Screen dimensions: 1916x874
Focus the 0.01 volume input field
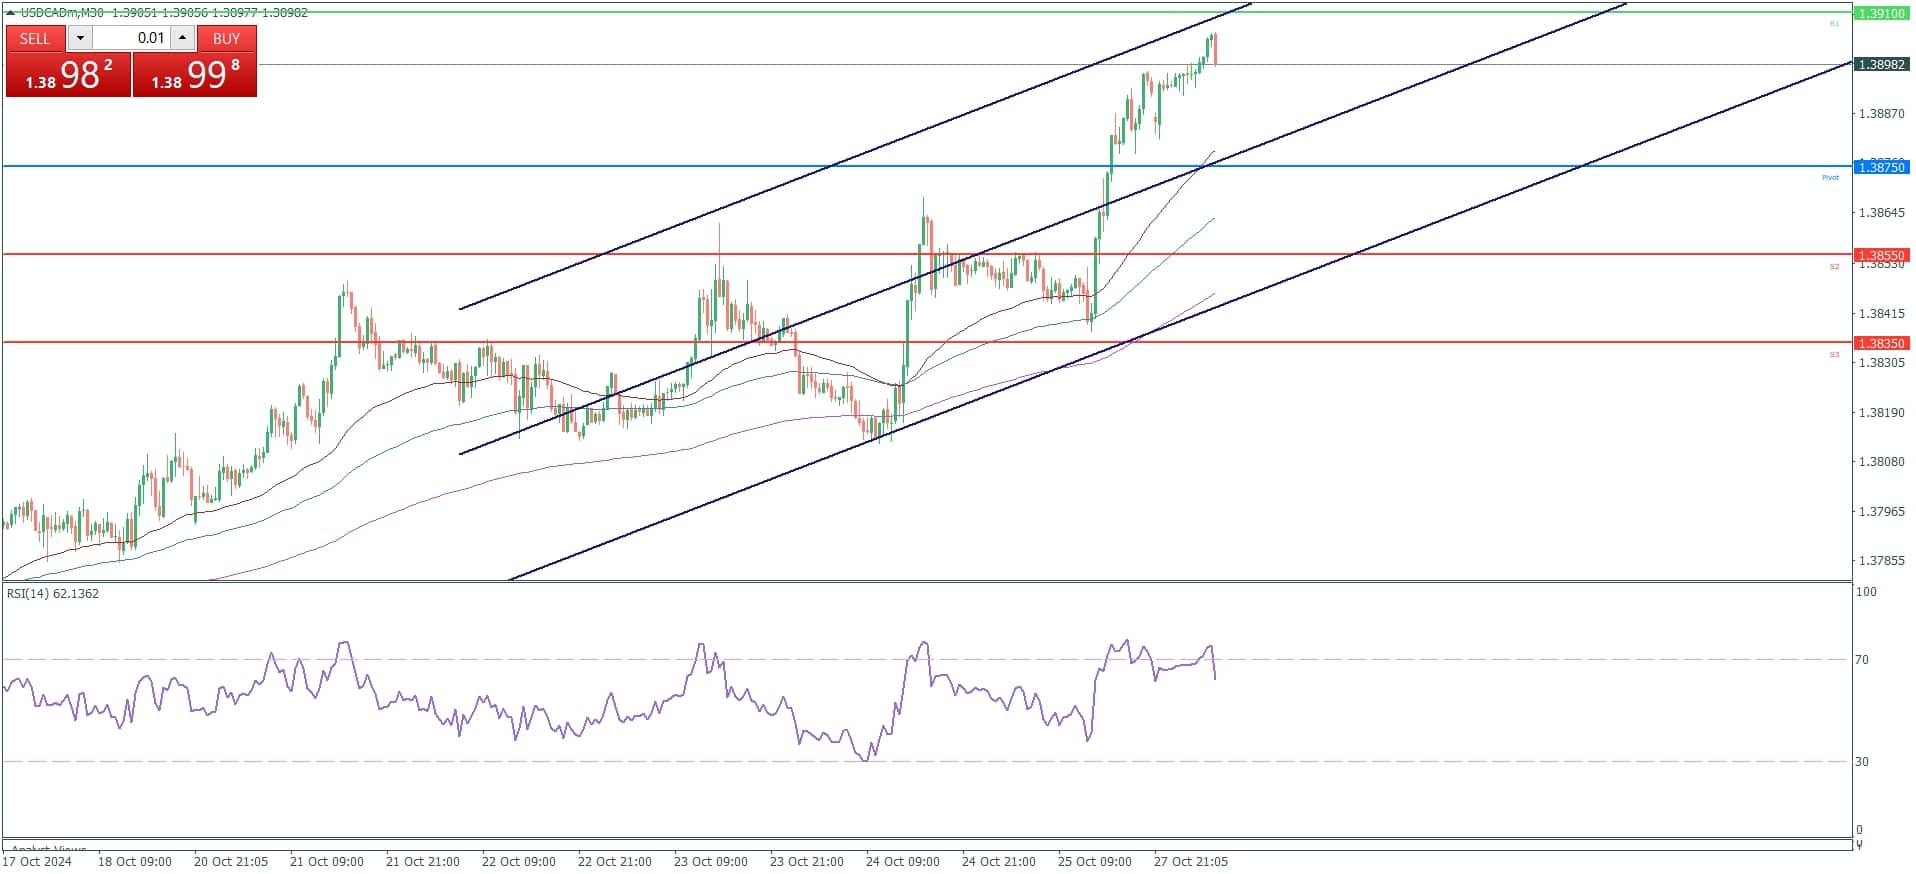tap(131, 38)
